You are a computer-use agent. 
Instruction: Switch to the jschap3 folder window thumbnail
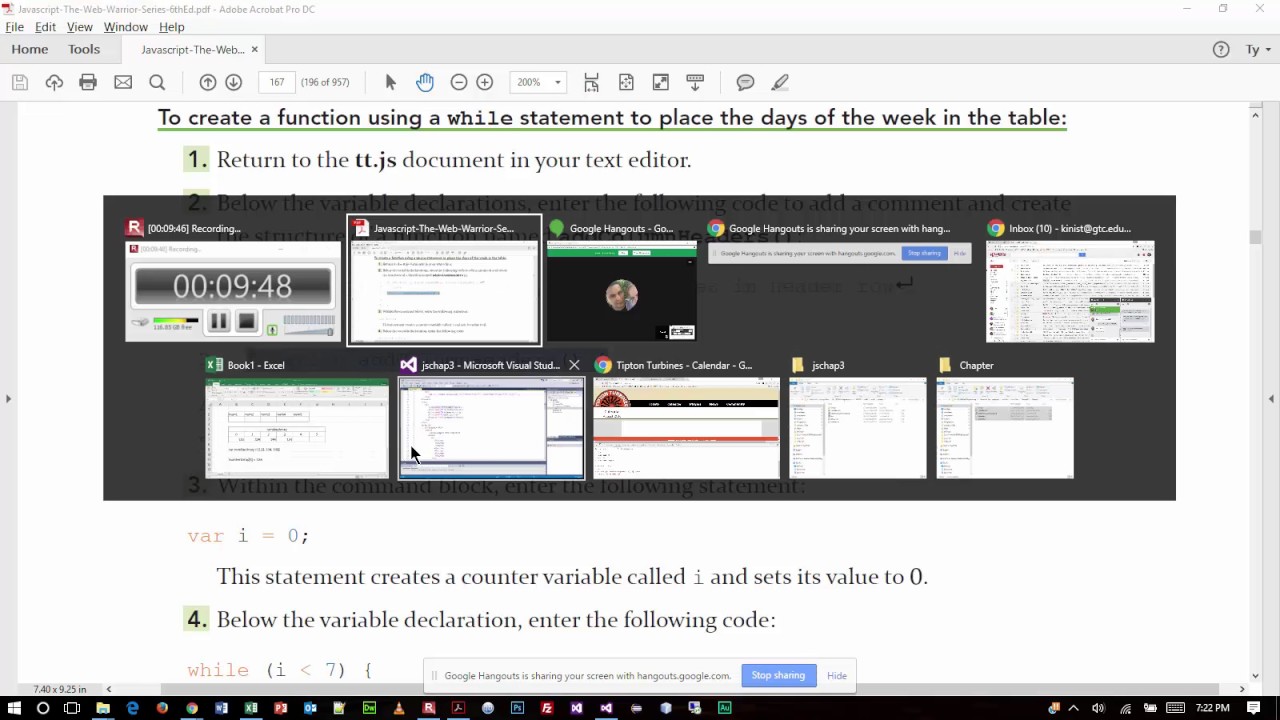click(x=857, y=417)
